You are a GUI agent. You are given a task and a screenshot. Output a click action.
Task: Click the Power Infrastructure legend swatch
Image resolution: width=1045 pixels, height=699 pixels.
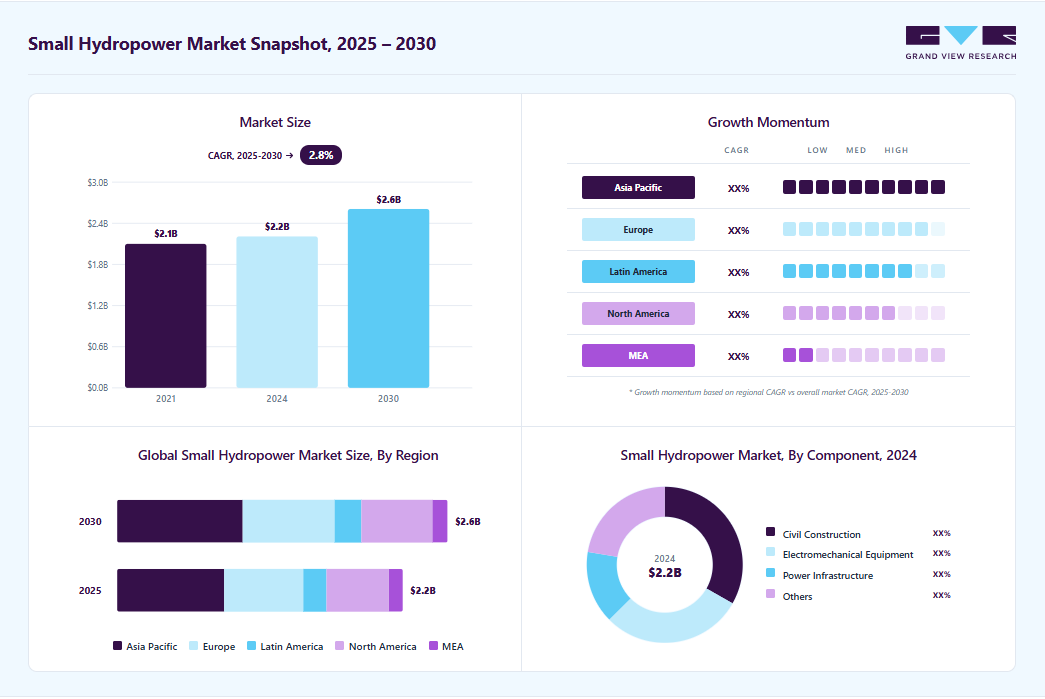tap(770, 572)
